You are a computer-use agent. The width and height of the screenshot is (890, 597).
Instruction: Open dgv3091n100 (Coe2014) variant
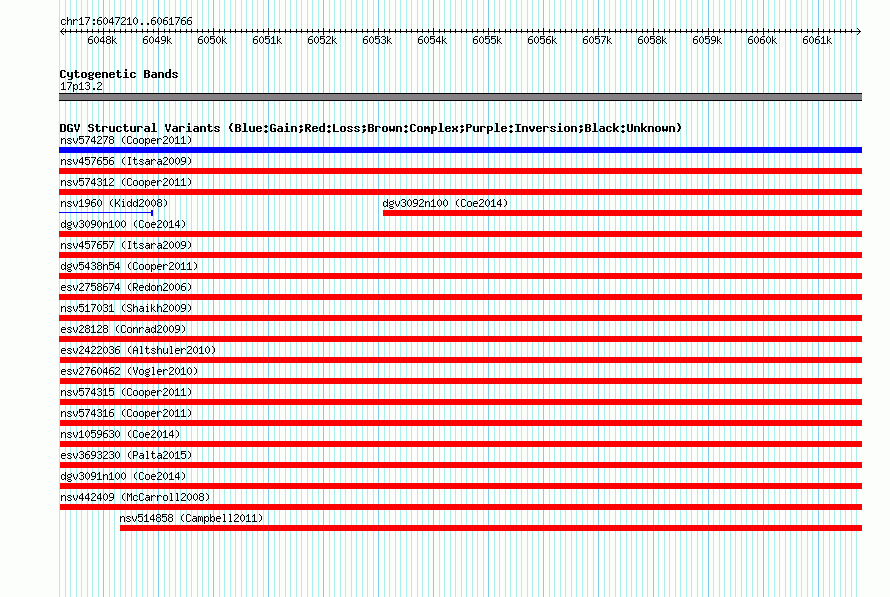pos(123,476)
